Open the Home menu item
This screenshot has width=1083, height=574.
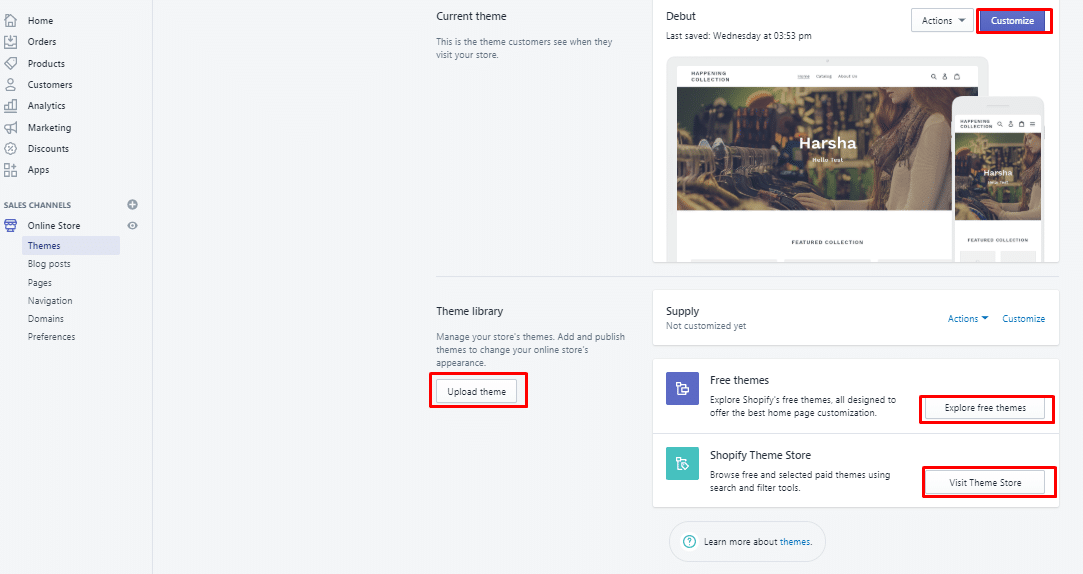pyautogui.click(x=40, y=21)
